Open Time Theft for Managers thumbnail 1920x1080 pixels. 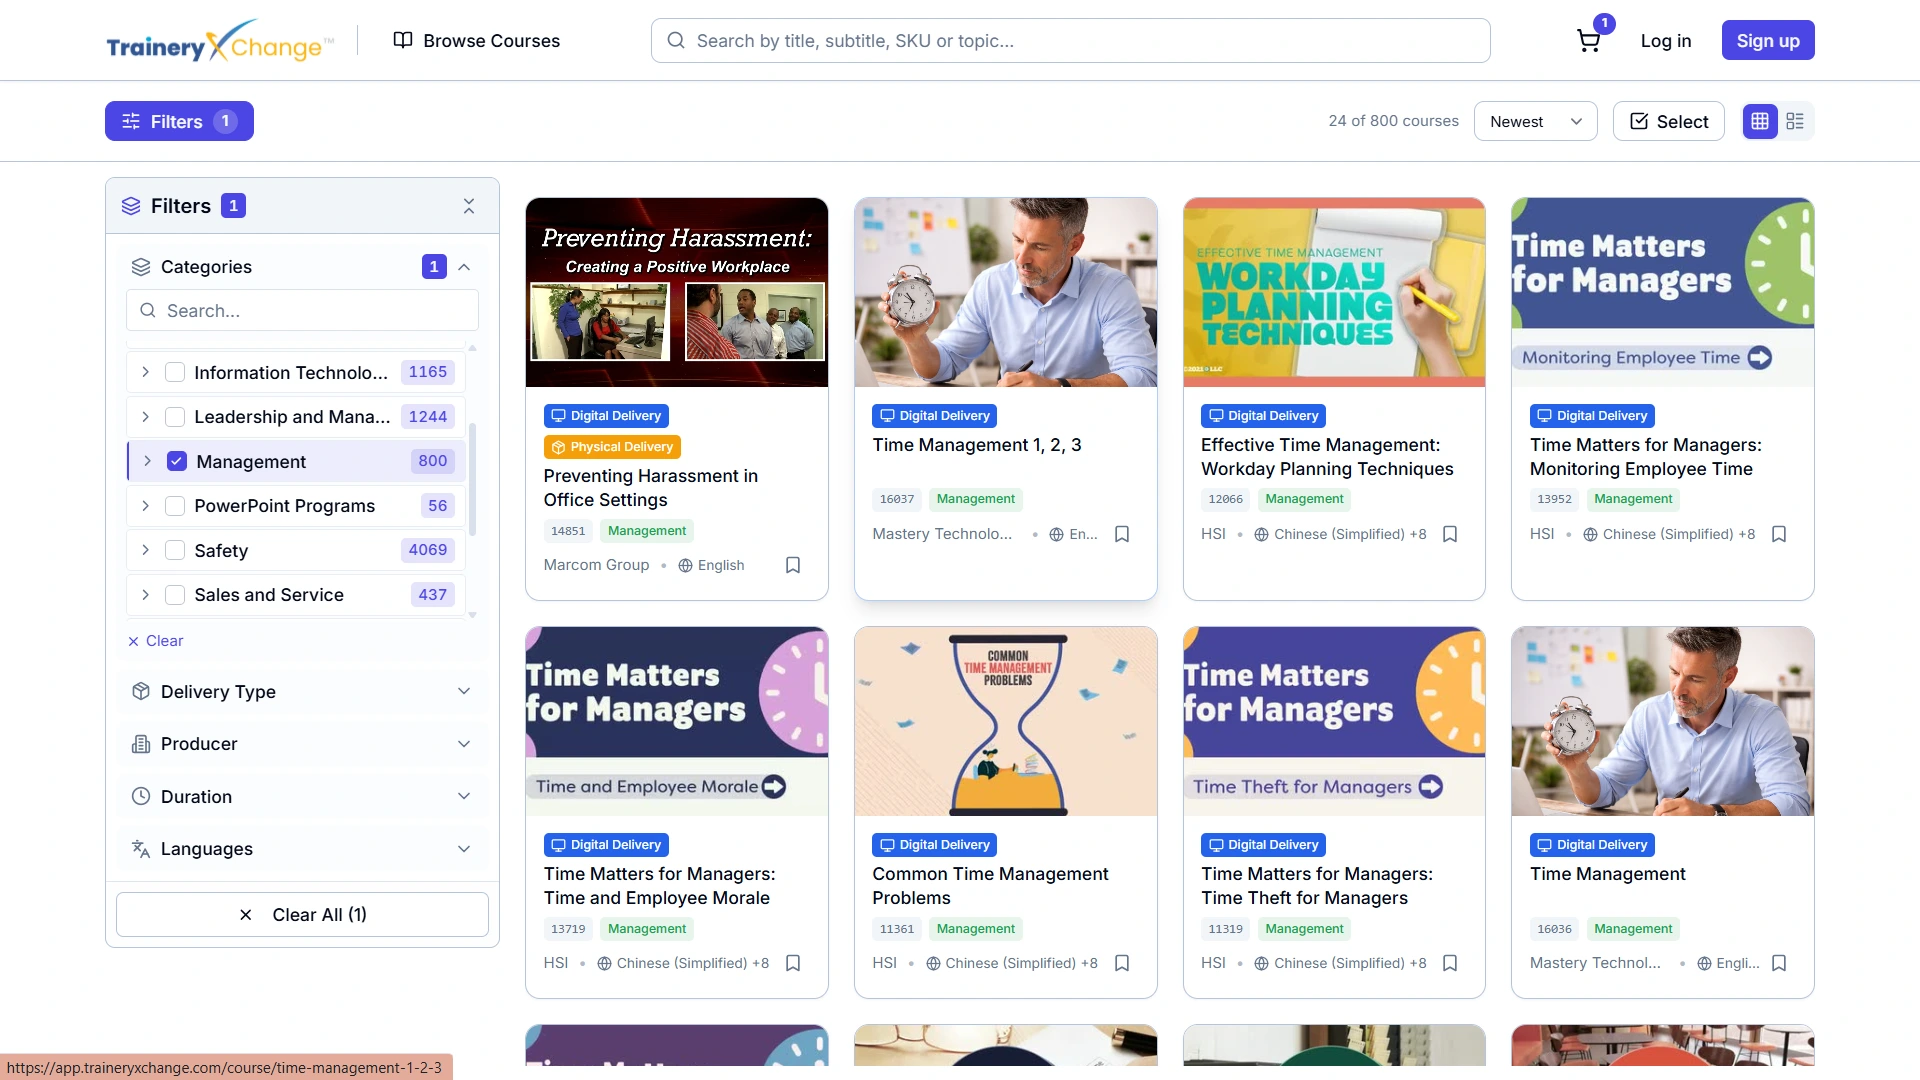pos(1334,721)
